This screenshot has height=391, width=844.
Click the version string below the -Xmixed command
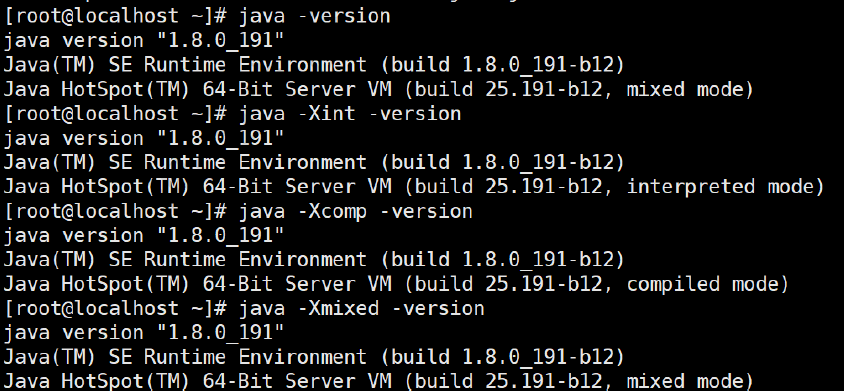tap(144, 333)
